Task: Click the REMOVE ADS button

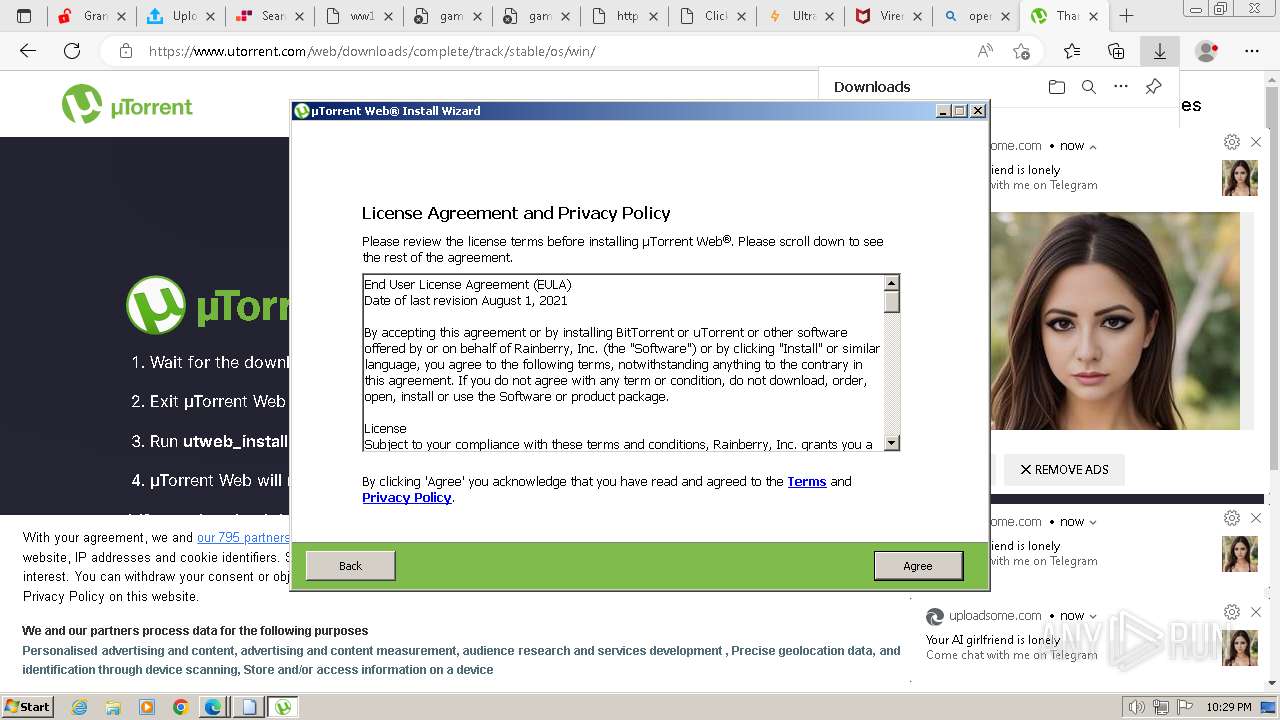Action: click(x=1064, y=469)
